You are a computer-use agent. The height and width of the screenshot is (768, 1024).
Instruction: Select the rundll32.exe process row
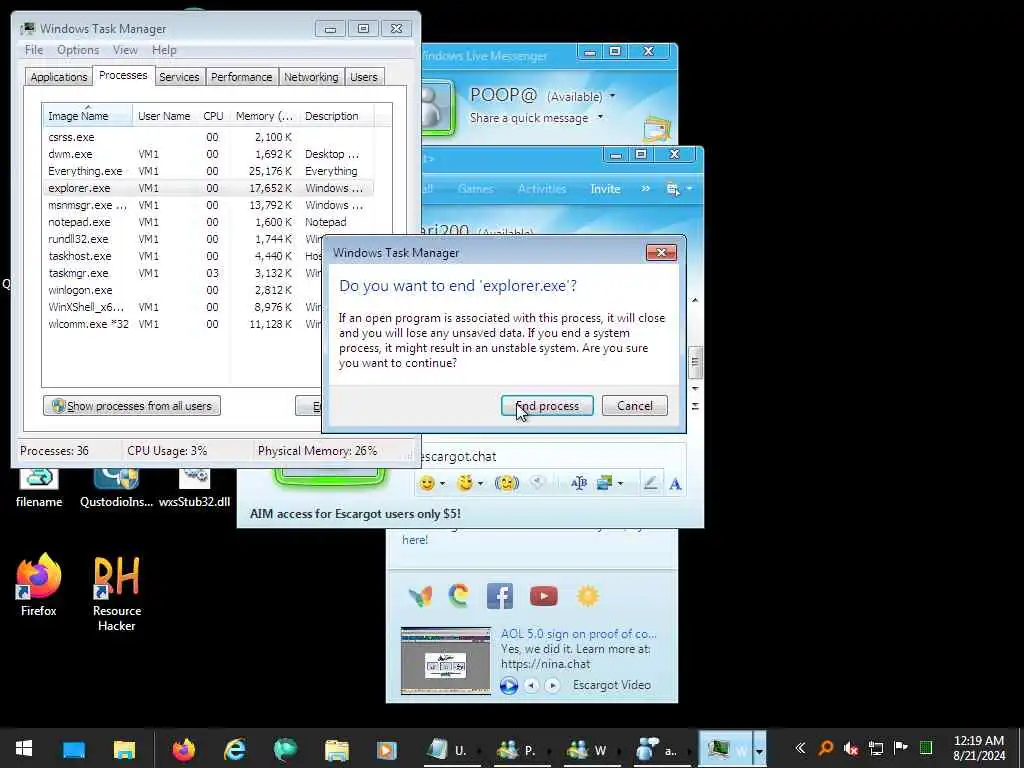182,239
